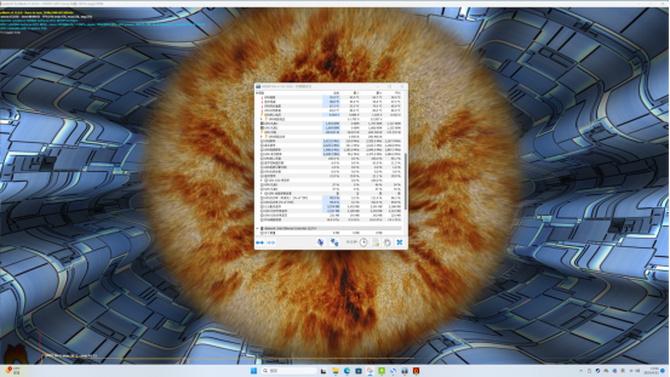Open the weather widget on the taskbar
This screenshot has width=670, height=377.
pos(13,371)
